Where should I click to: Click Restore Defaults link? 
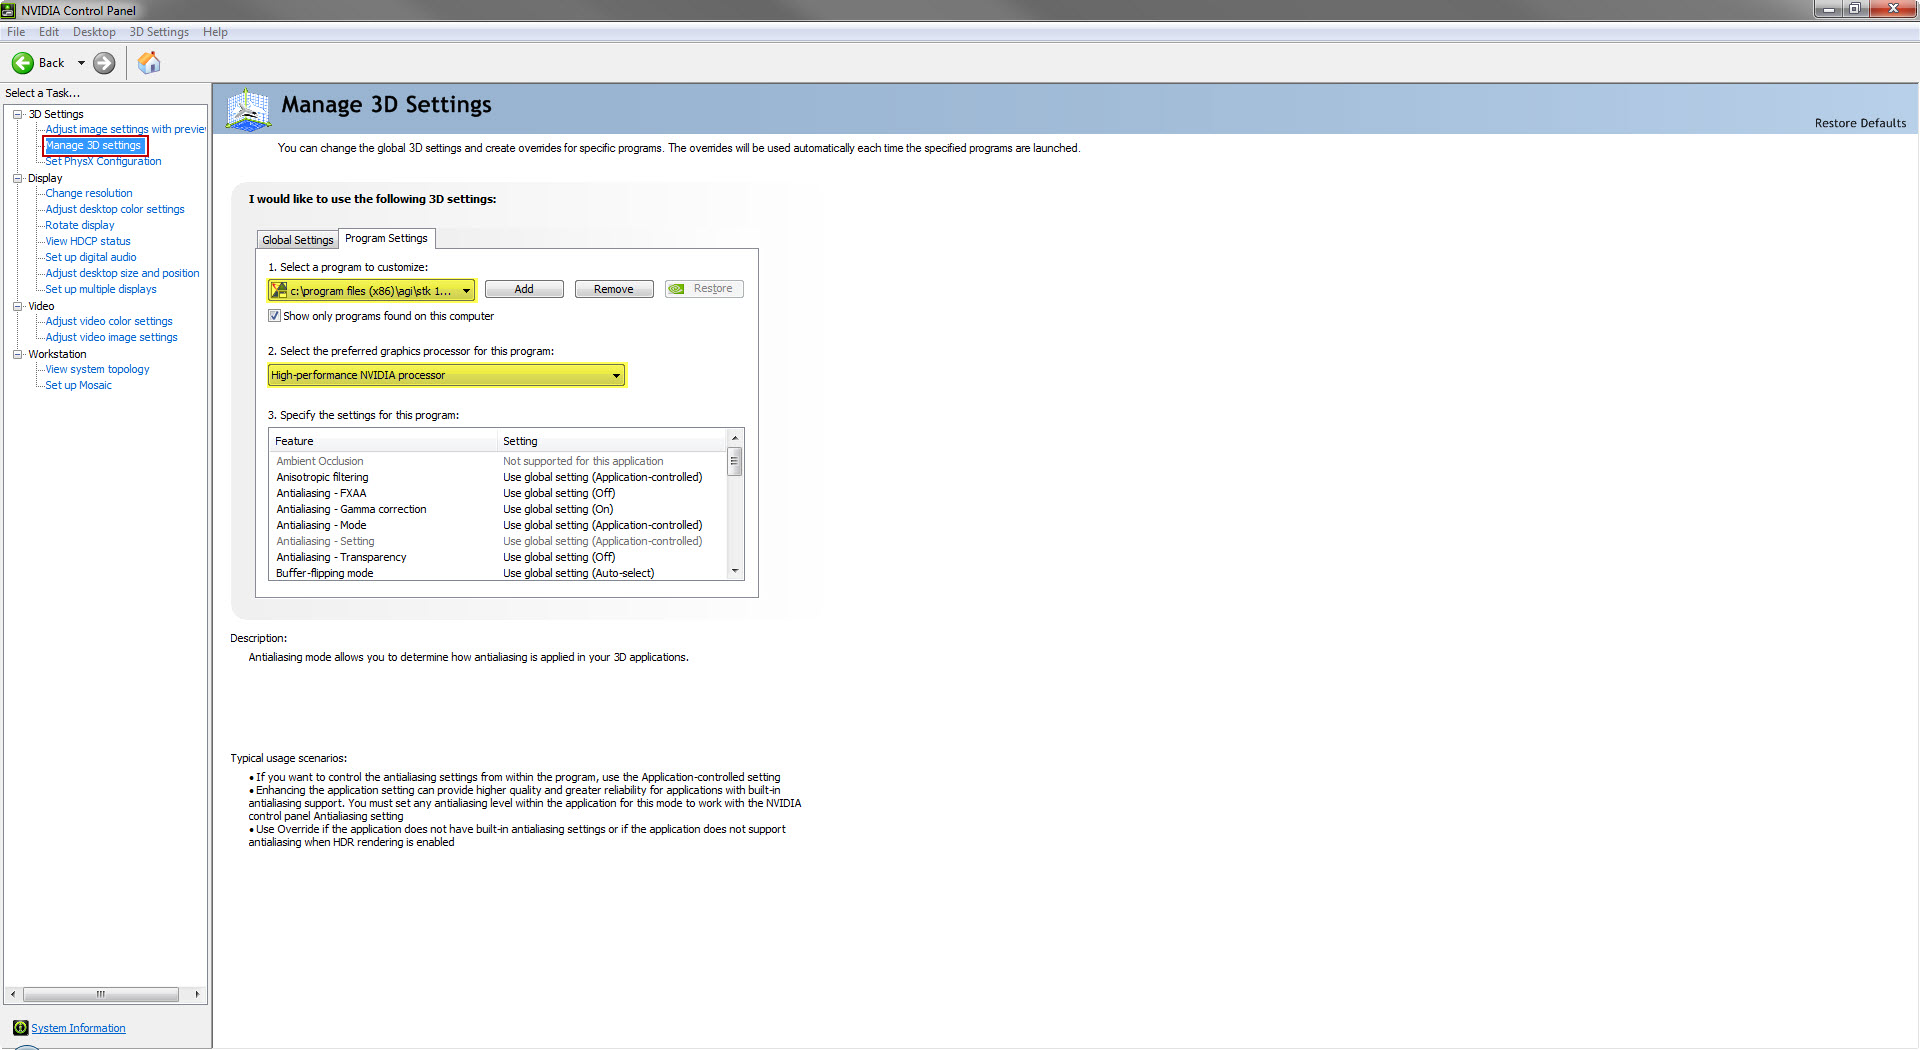[x=1860, y=123]
